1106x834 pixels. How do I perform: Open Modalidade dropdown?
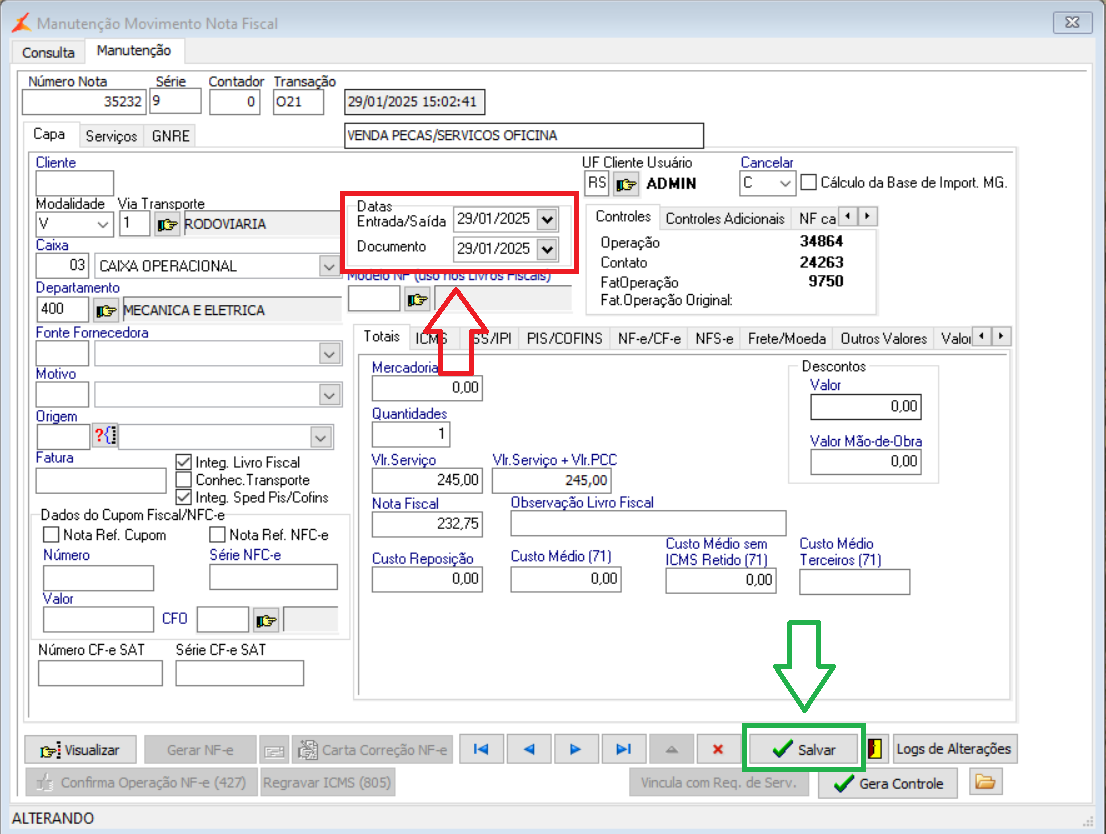(x=103, y=225)
